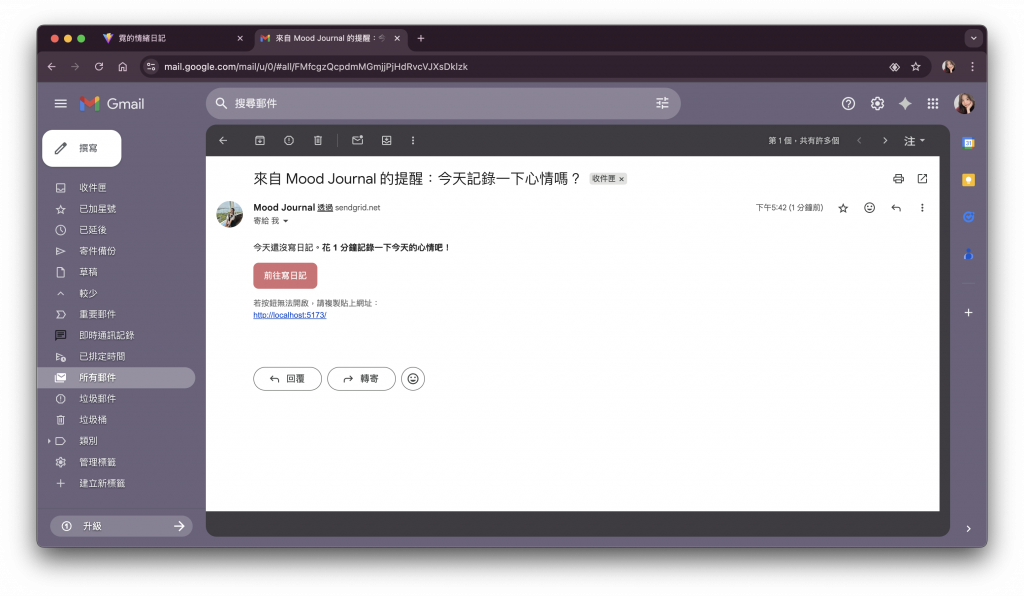The height and width of the screenshot is (596, 1024).
Task: Report email as spam
Action: pyautogui.click(x=289, y=140)
